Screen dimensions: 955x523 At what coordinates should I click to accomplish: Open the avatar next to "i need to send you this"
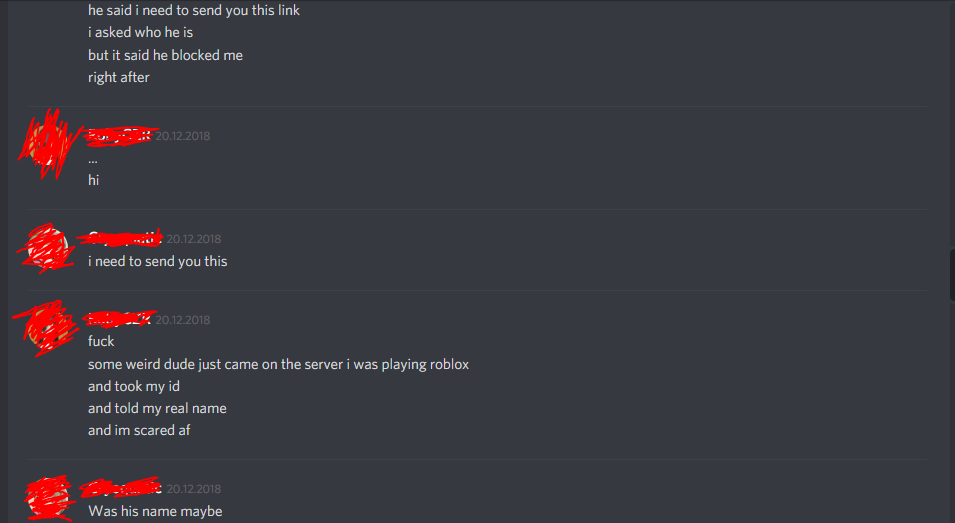[x=48, y=248]
